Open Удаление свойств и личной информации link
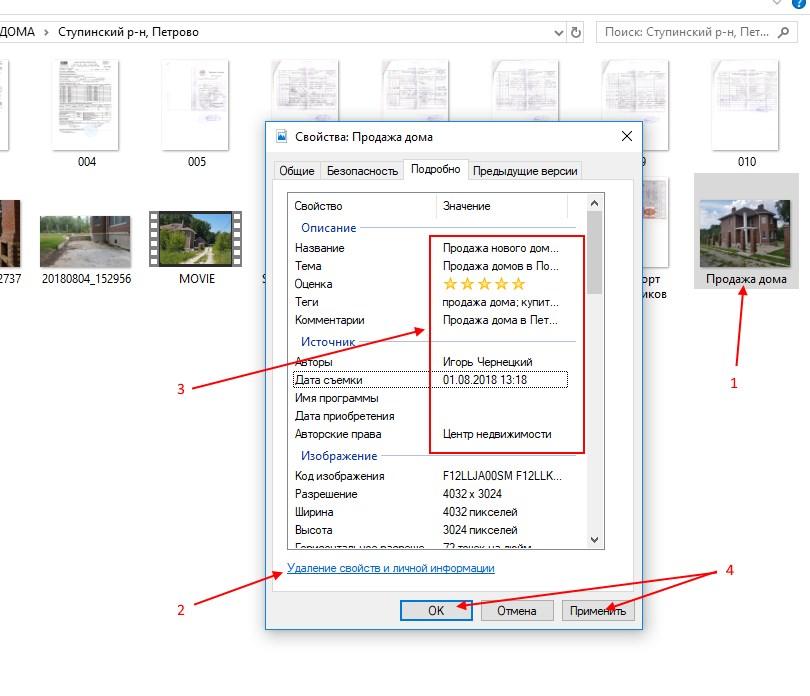Viewport: 810px width, 696px height. click(390, 568)
